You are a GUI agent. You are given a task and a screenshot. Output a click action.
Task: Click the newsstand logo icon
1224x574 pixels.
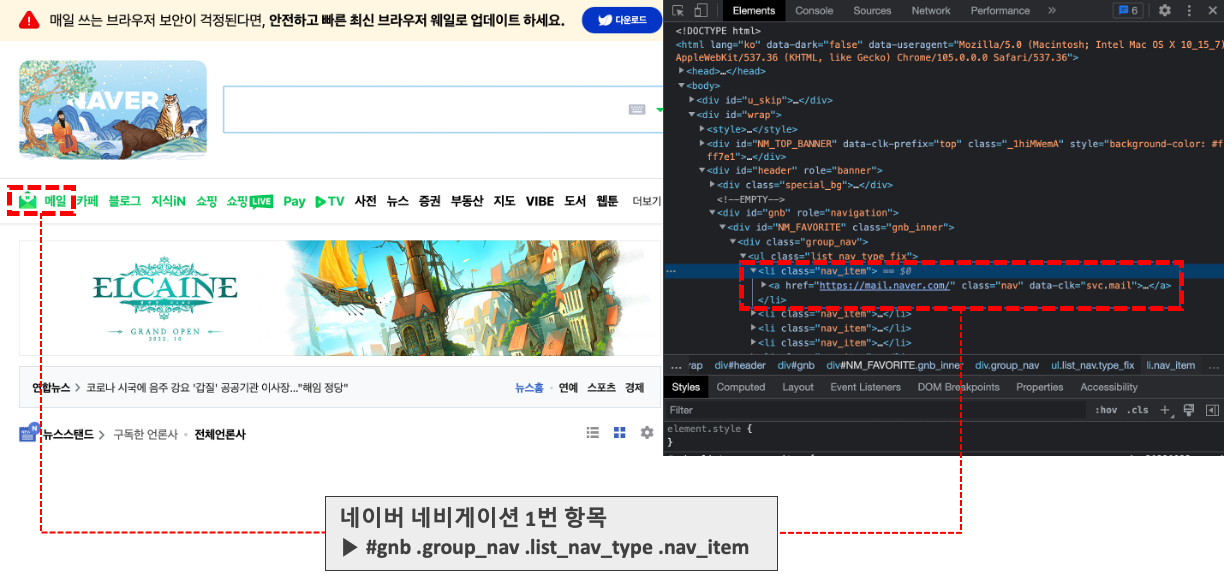click(x=28, y=433)
